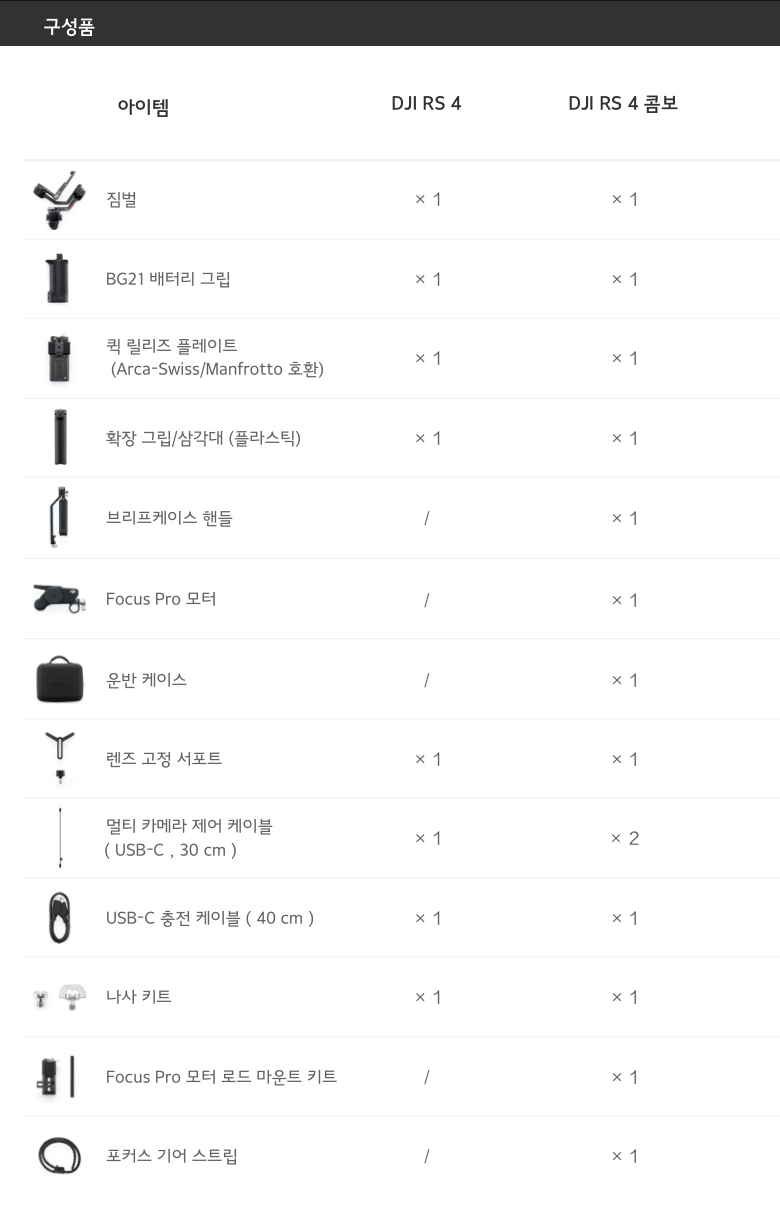Click the 나사 키트 item label
The width and height of the screenshot is (780, 1218).
138,997
